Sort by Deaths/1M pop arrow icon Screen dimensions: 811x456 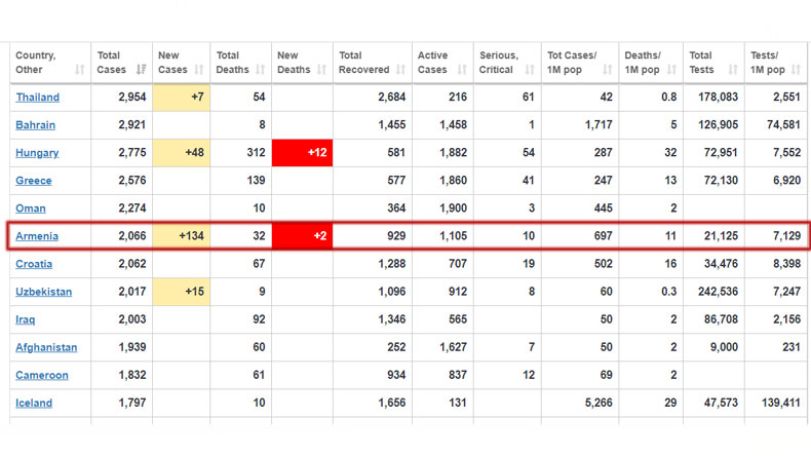[x=672, y=69]
